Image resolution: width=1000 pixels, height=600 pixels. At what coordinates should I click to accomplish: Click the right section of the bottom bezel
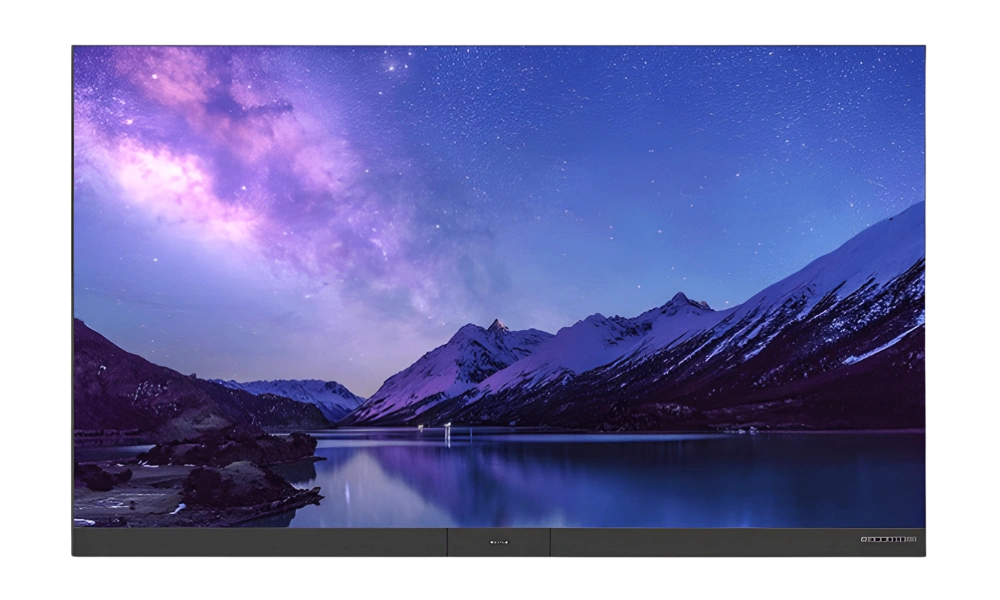point(737,542)
